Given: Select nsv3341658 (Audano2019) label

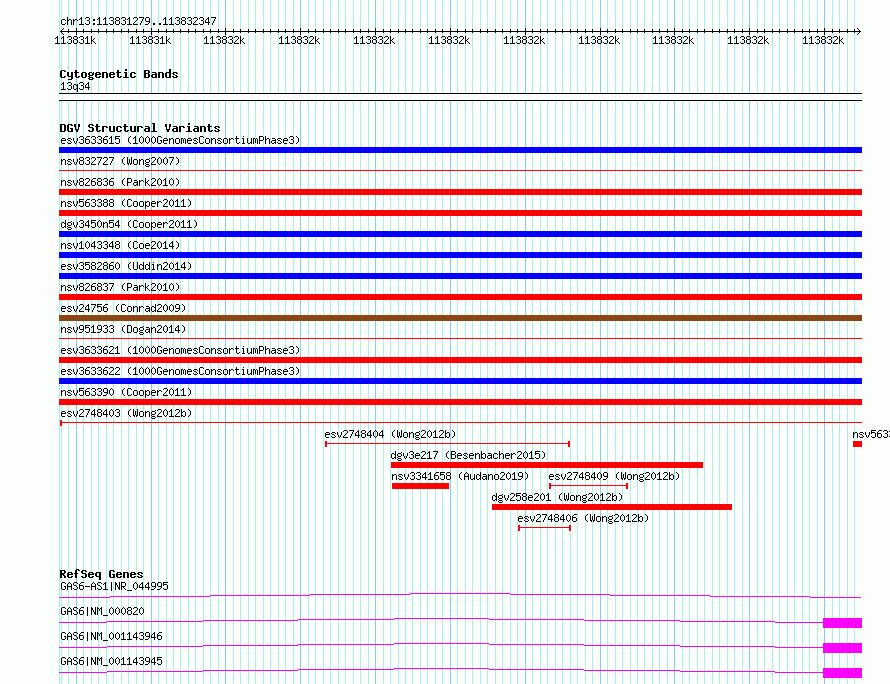Looking at the screenshot, I should click(460, 476).
